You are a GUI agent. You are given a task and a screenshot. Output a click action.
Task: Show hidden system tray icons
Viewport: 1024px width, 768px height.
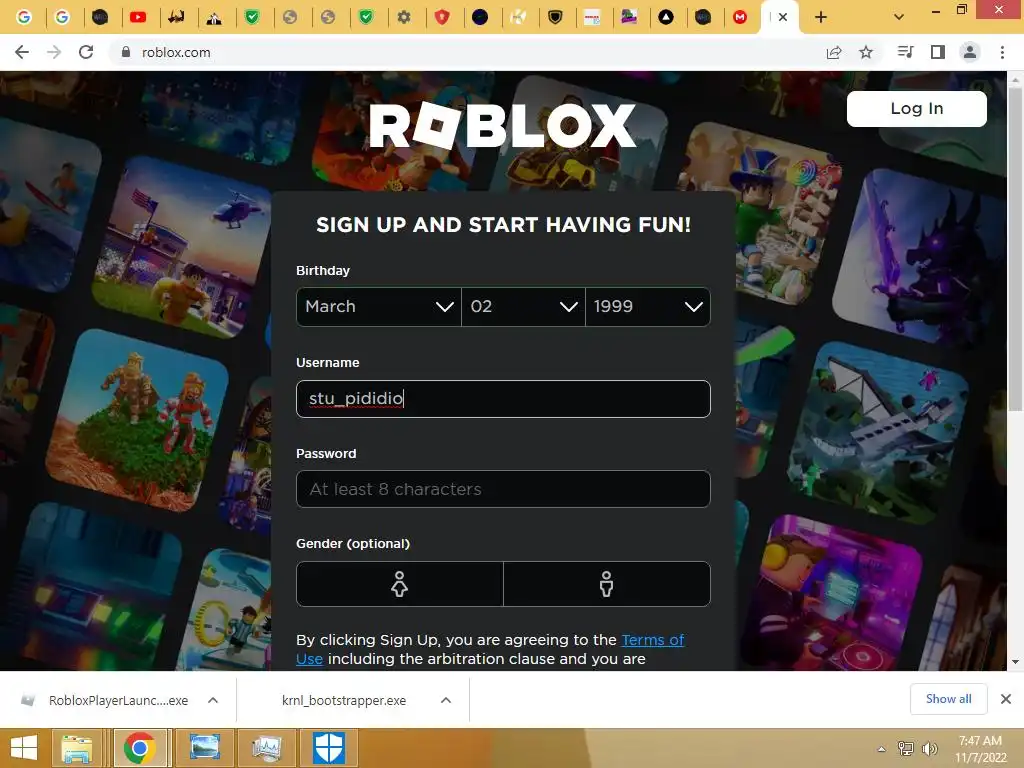click(x=882, y=749)
